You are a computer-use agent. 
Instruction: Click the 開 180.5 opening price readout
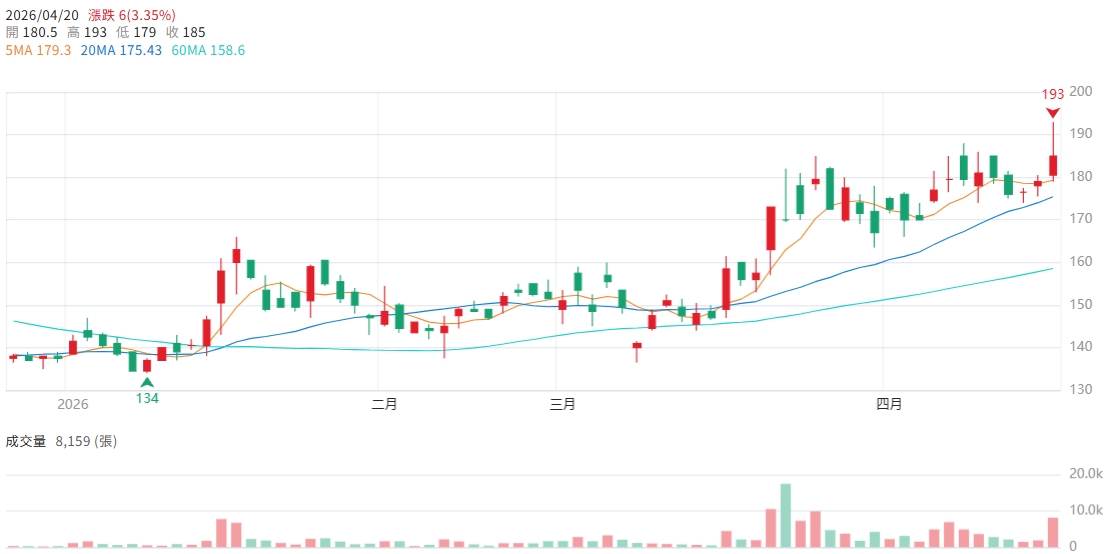(x=32, y=32)
